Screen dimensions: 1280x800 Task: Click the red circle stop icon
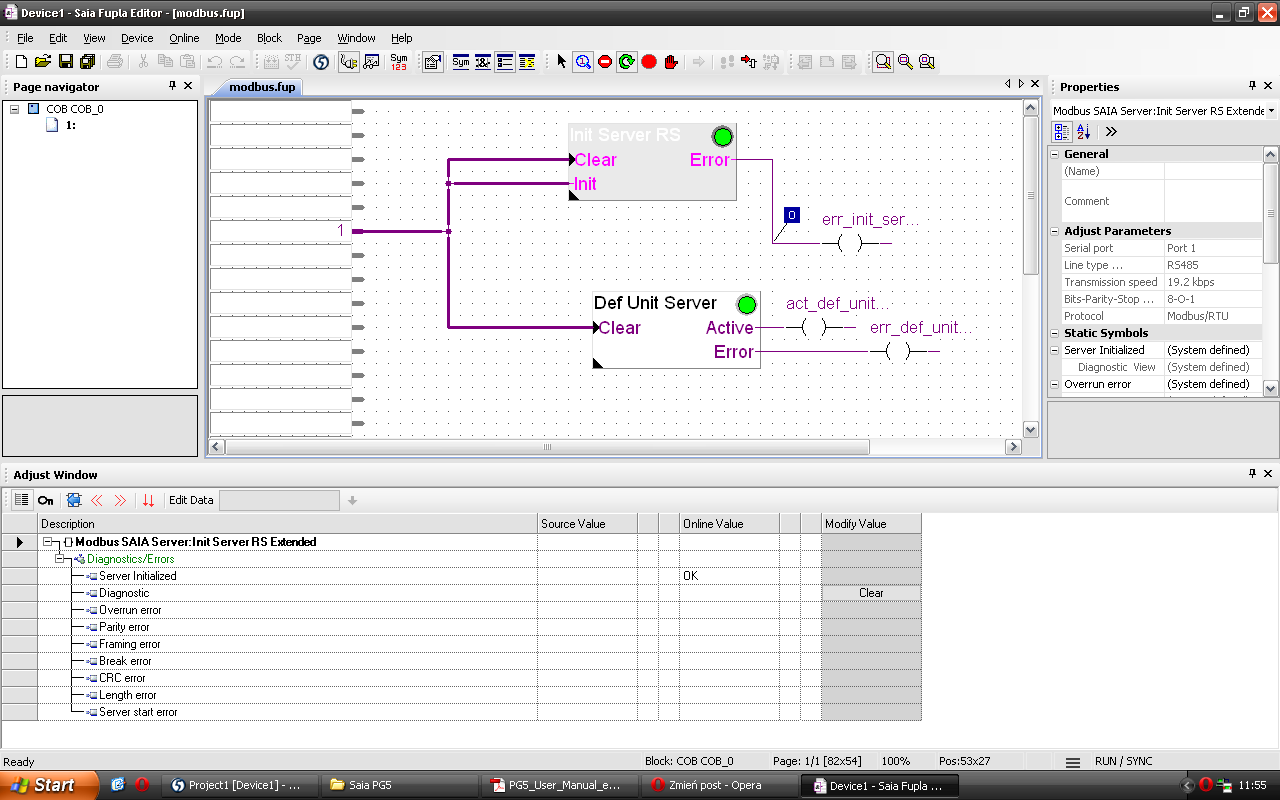pyautogui.click(x=649, y=62)
